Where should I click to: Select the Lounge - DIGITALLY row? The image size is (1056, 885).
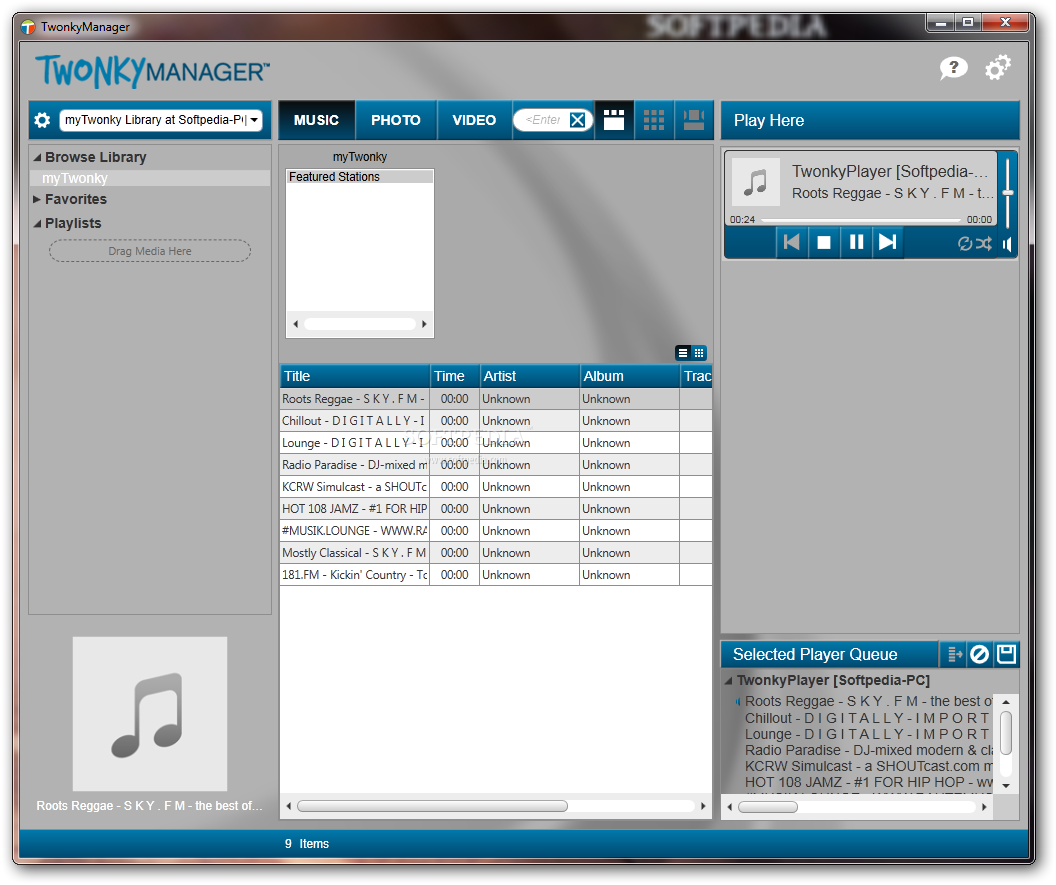496,442
